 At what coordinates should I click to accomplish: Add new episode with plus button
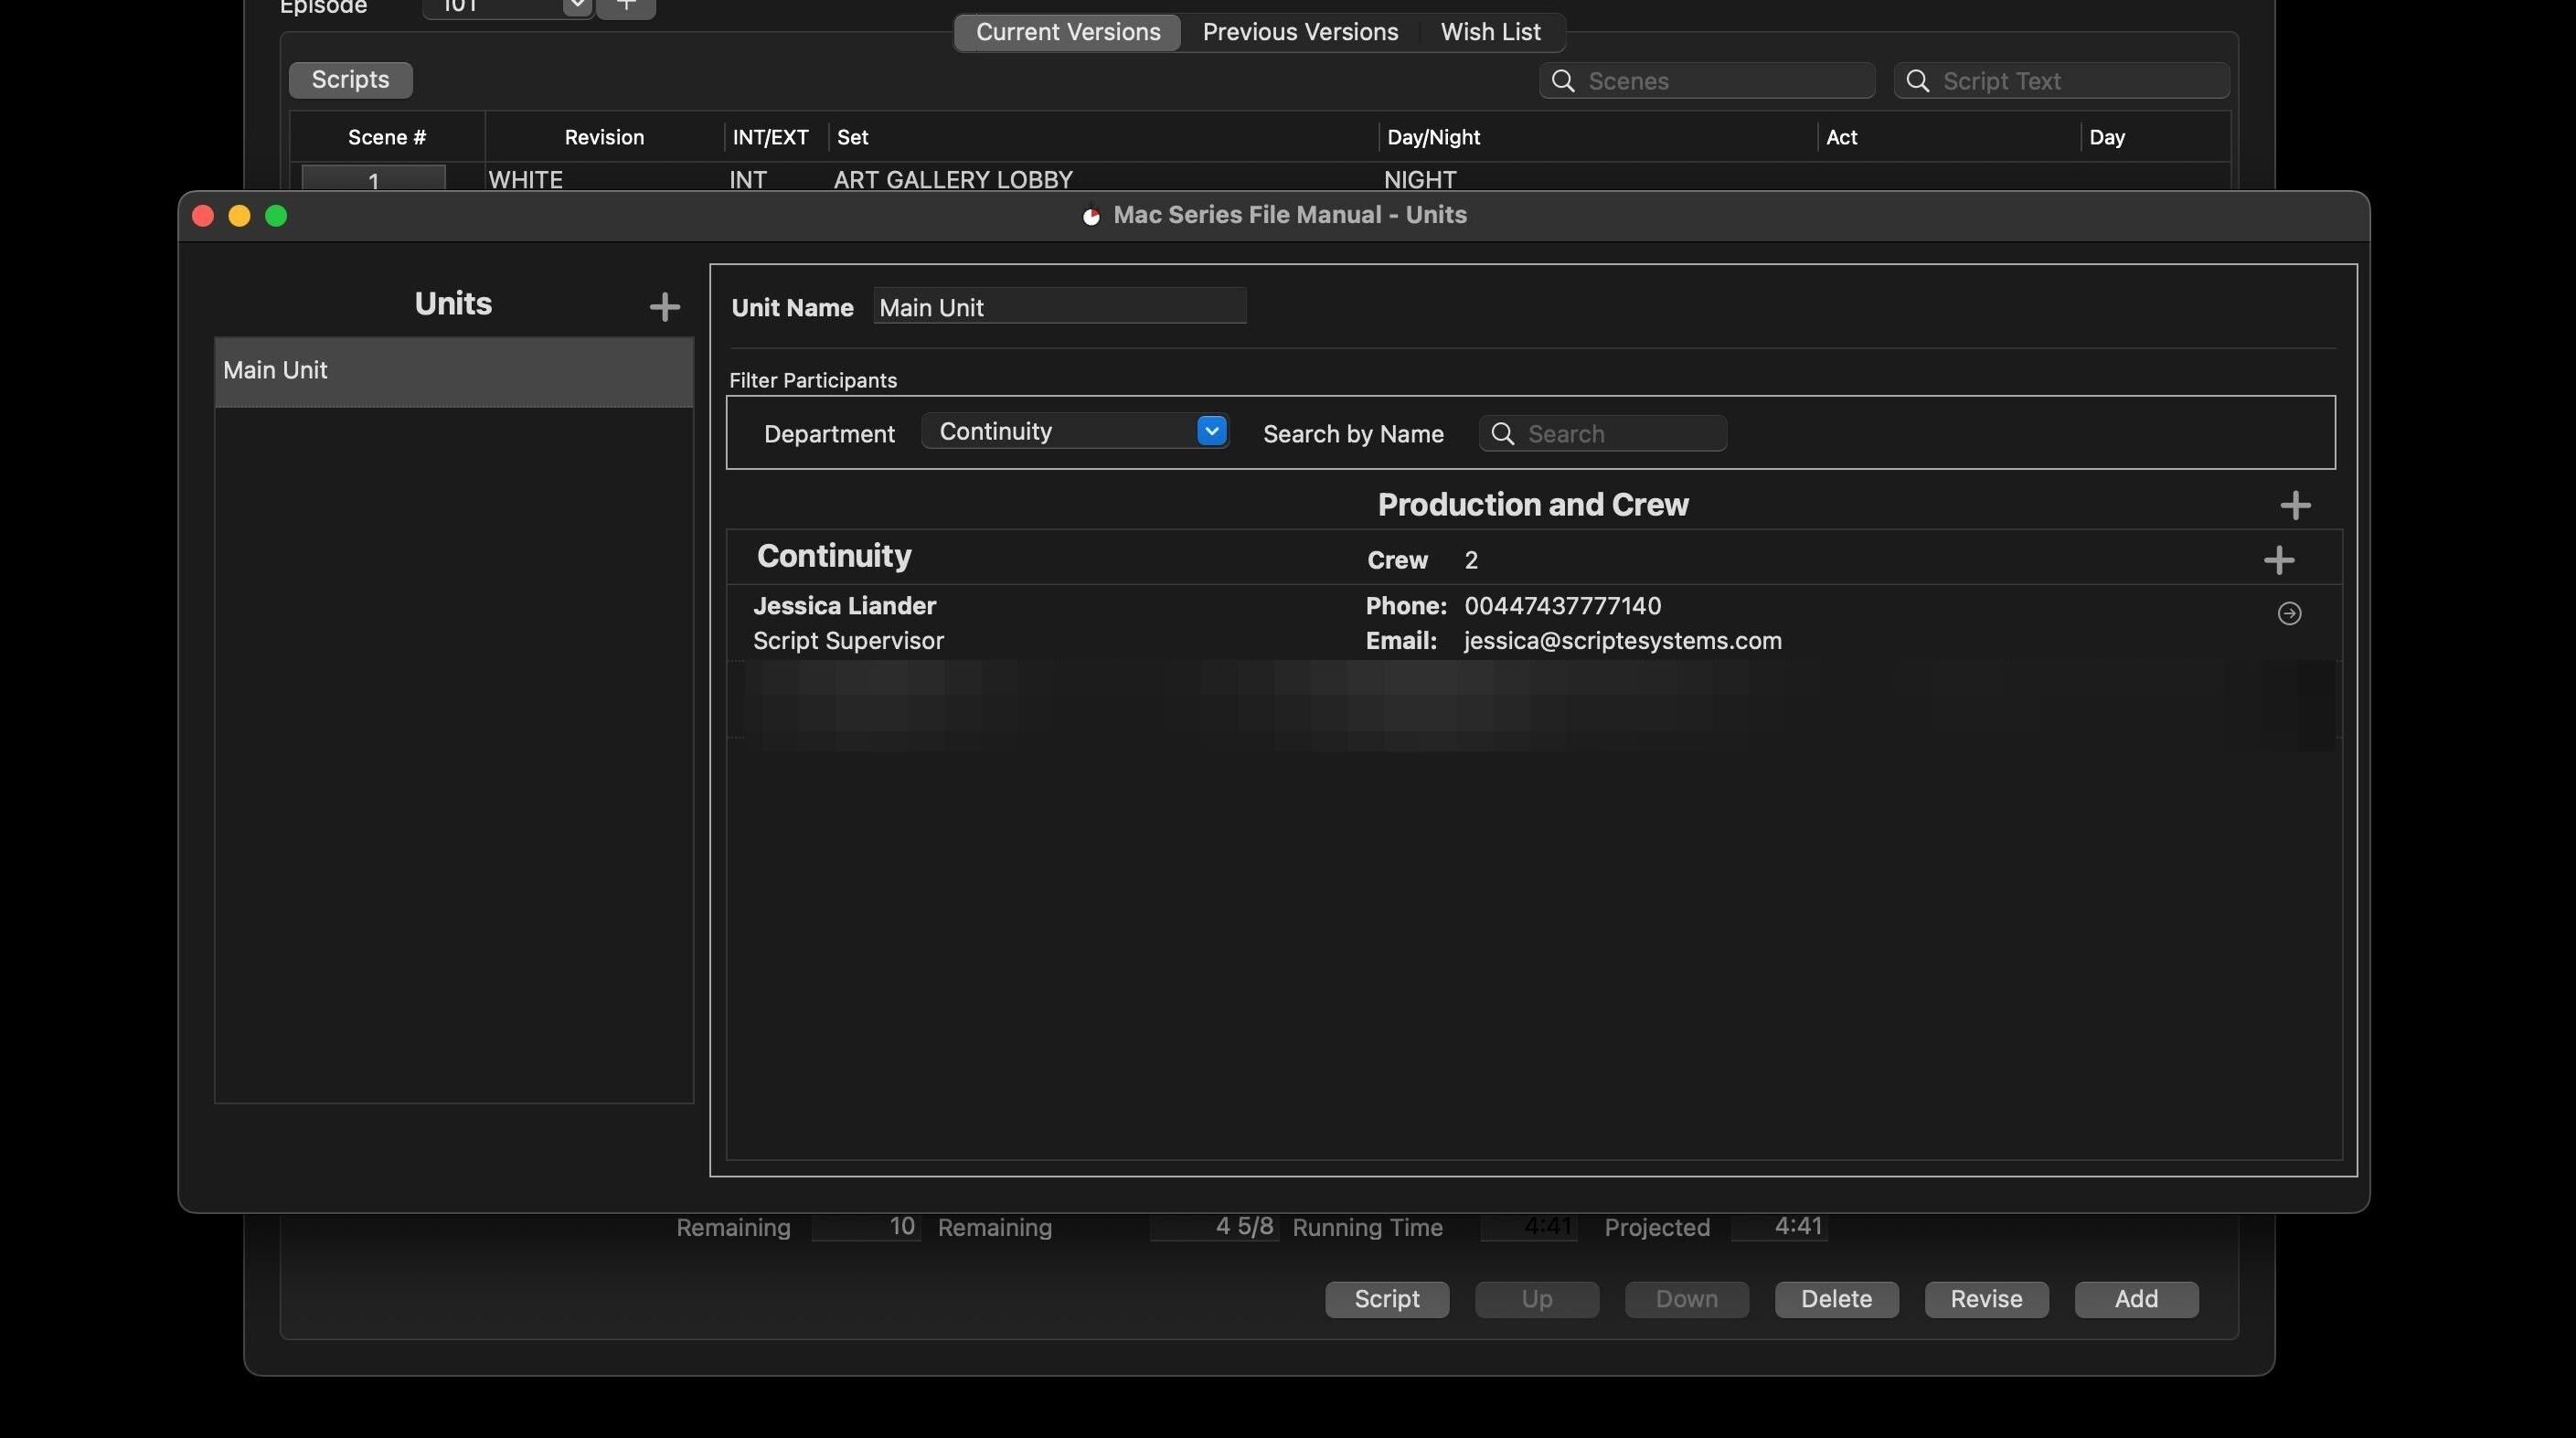[626, 6]
